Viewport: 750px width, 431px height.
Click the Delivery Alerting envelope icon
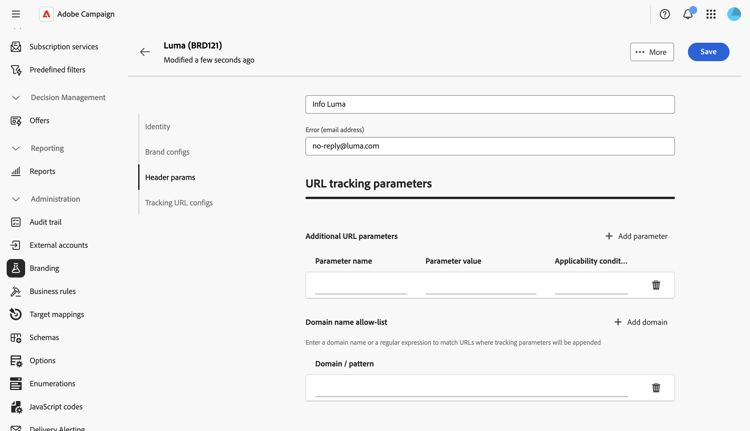point(16,428)
